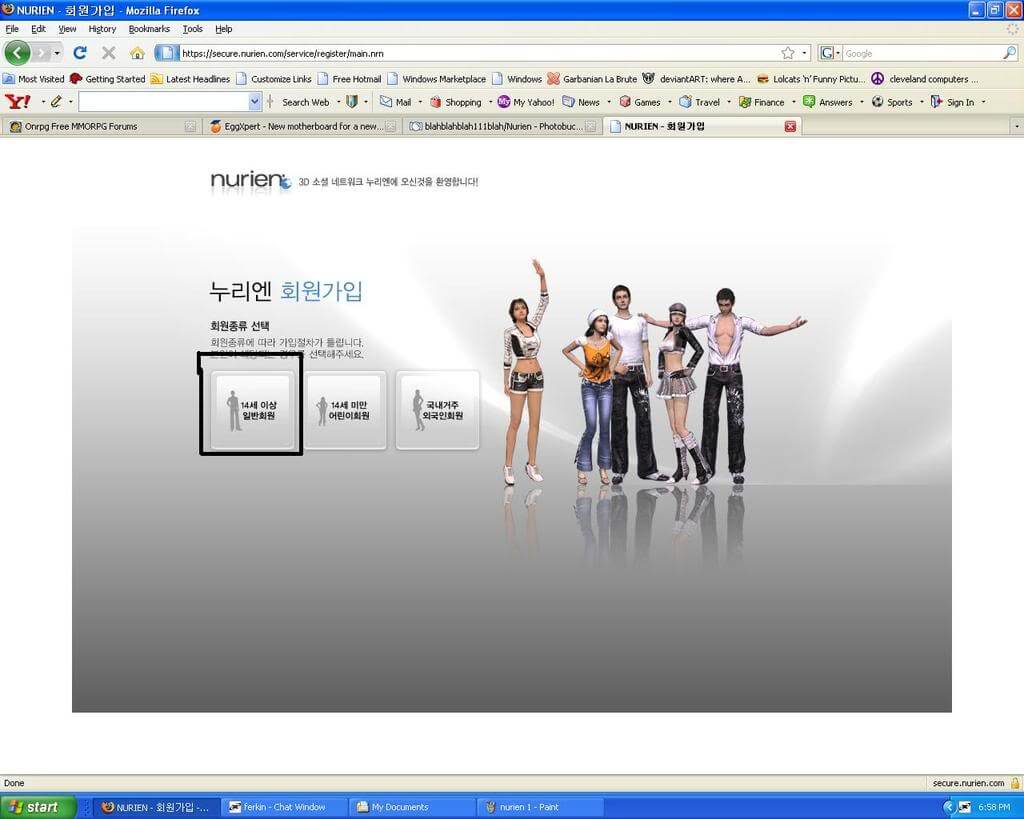Open the History menu
Image resolution: width=1024 pixels, height=819 pixels.
click(102, 29)
